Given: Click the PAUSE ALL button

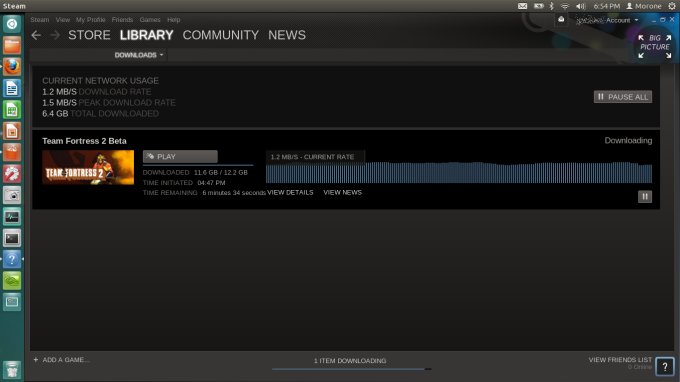Looking at the screenshot, I should [x=623, y=97].
